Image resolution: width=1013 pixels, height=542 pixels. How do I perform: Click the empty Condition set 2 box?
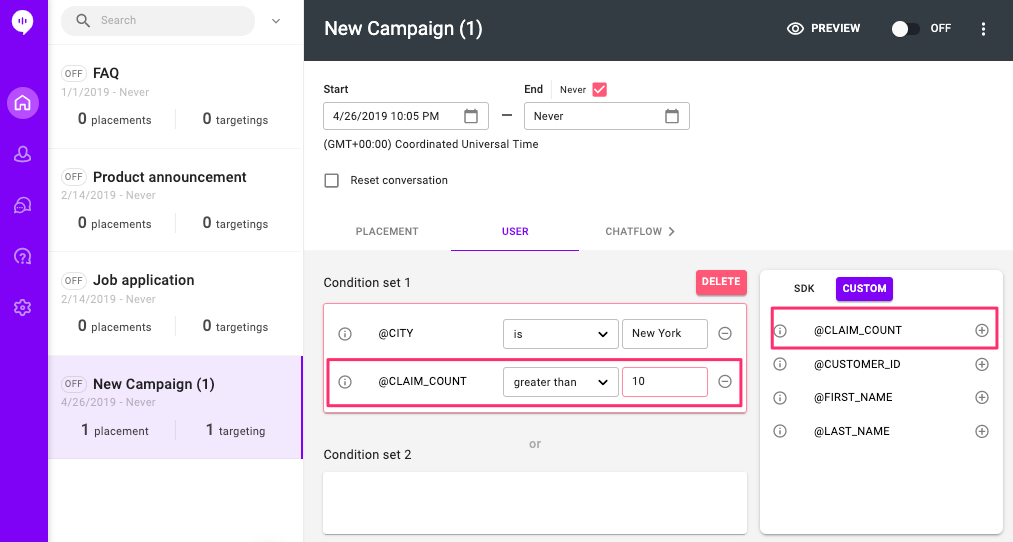coord(535,503)
